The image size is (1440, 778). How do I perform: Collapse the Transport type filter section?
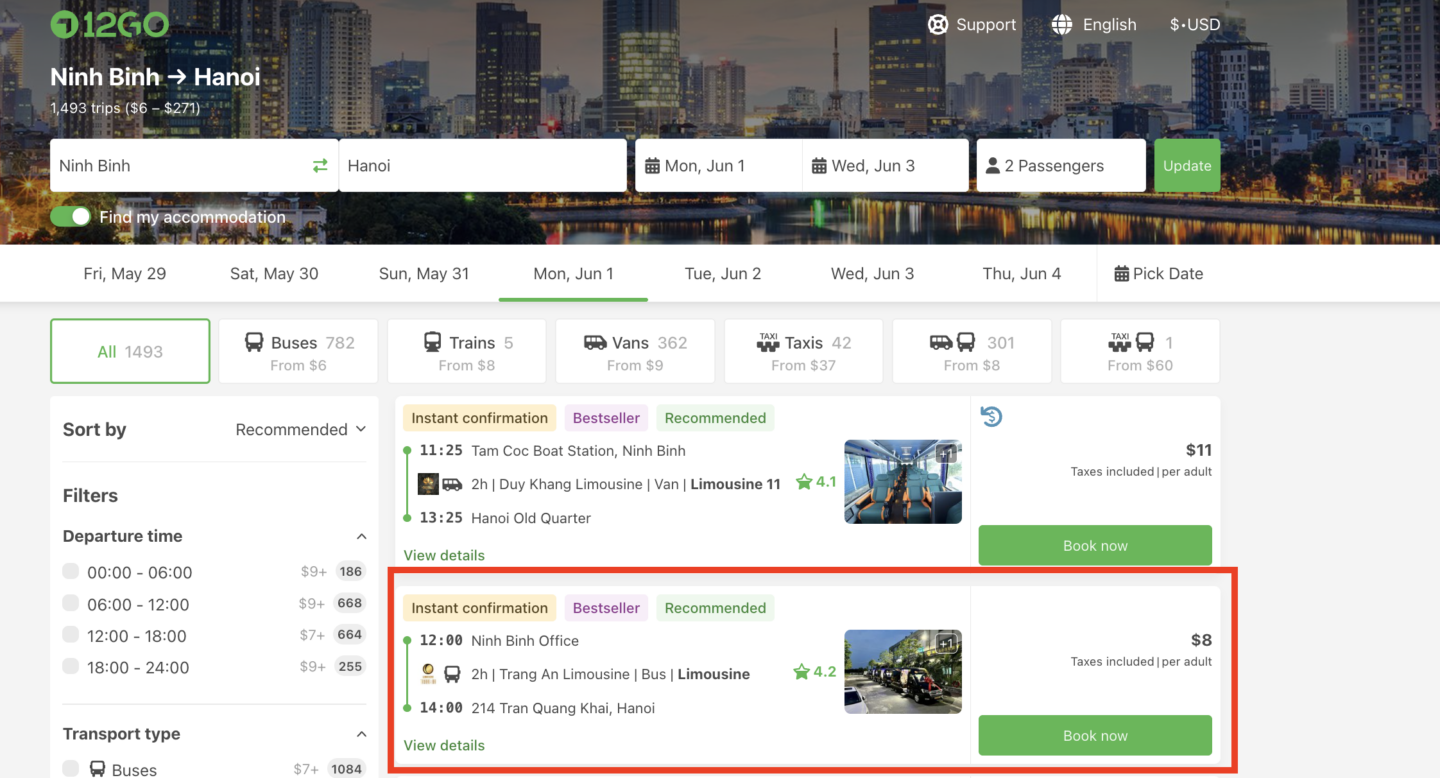(361, 735)
